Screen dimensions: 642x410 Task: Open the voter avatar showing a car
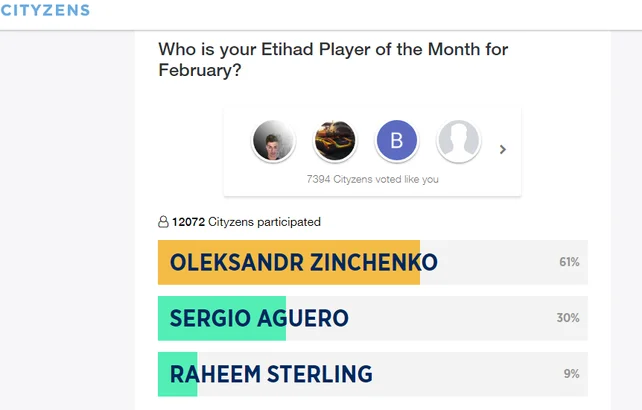[x=334, y=142]
